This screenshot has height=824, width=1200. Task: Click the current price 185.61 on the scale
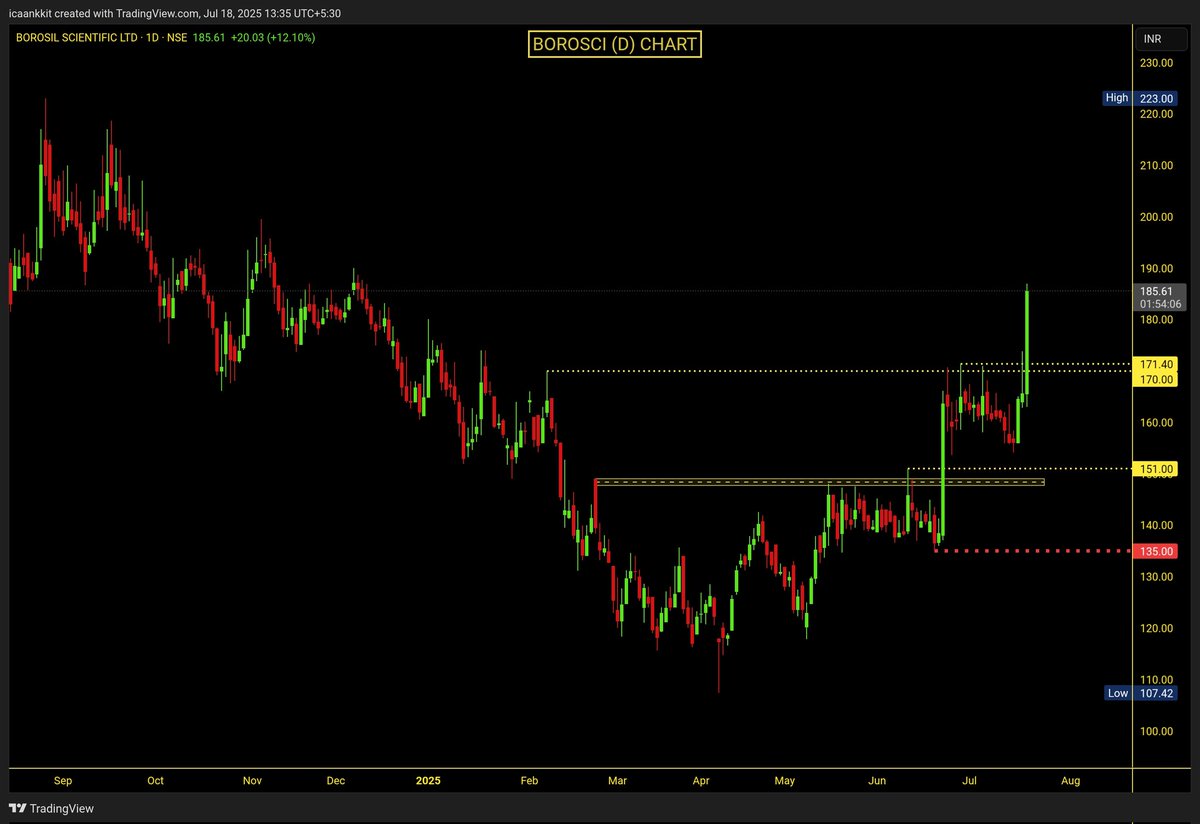pos(1155,290)
